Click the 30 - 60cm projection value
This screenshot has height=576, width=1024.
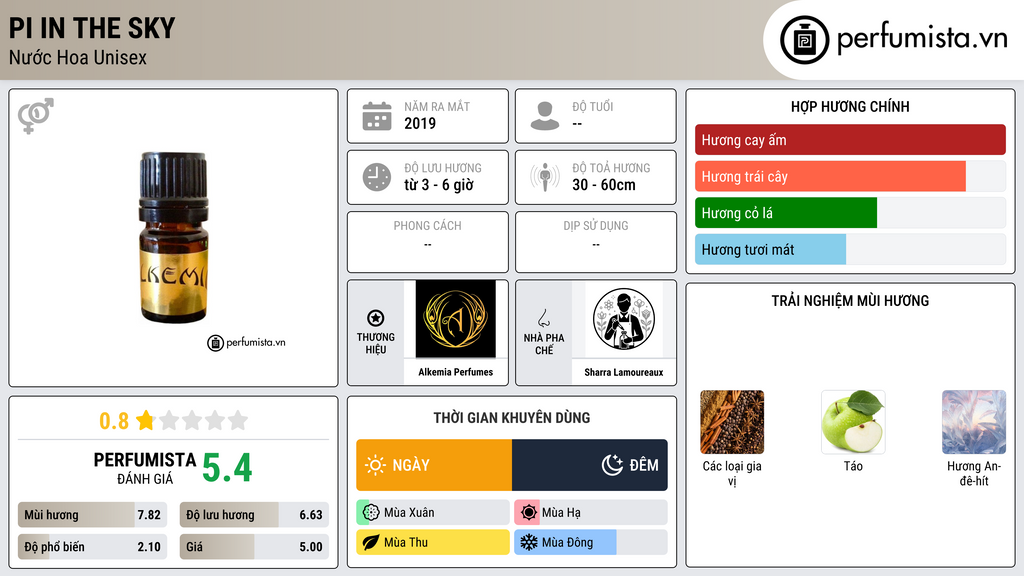(x=604, y=185)
